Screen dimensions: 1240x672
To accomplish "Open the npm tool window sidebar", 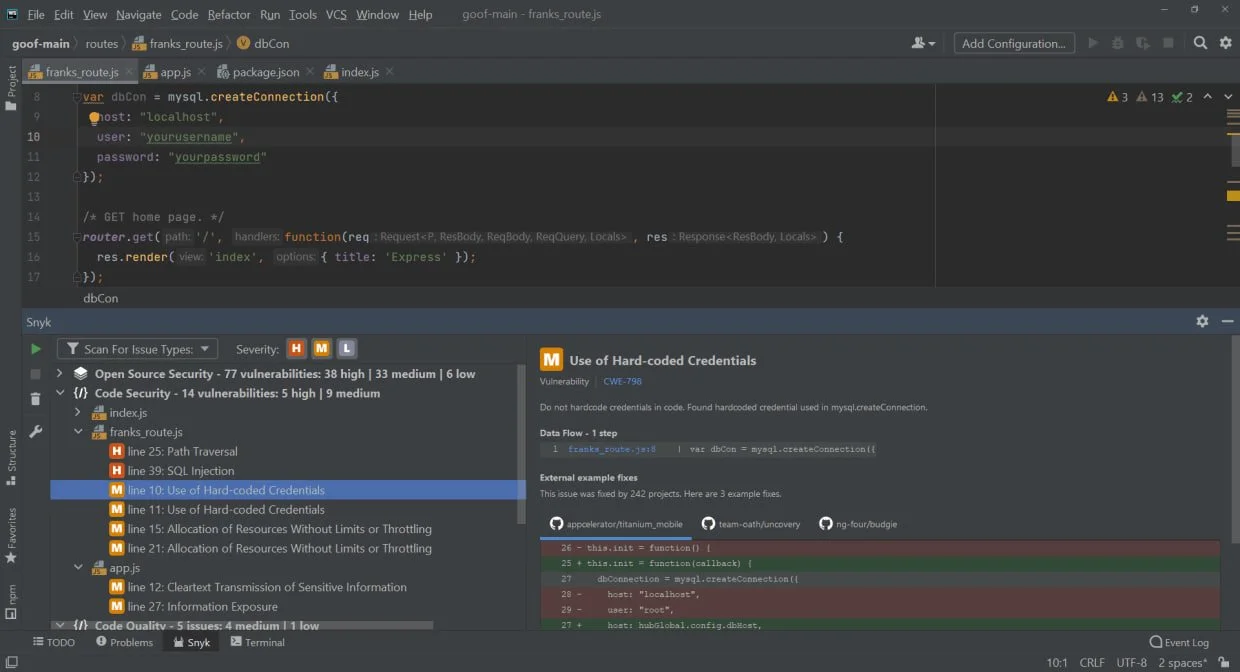I will (11, 600).
